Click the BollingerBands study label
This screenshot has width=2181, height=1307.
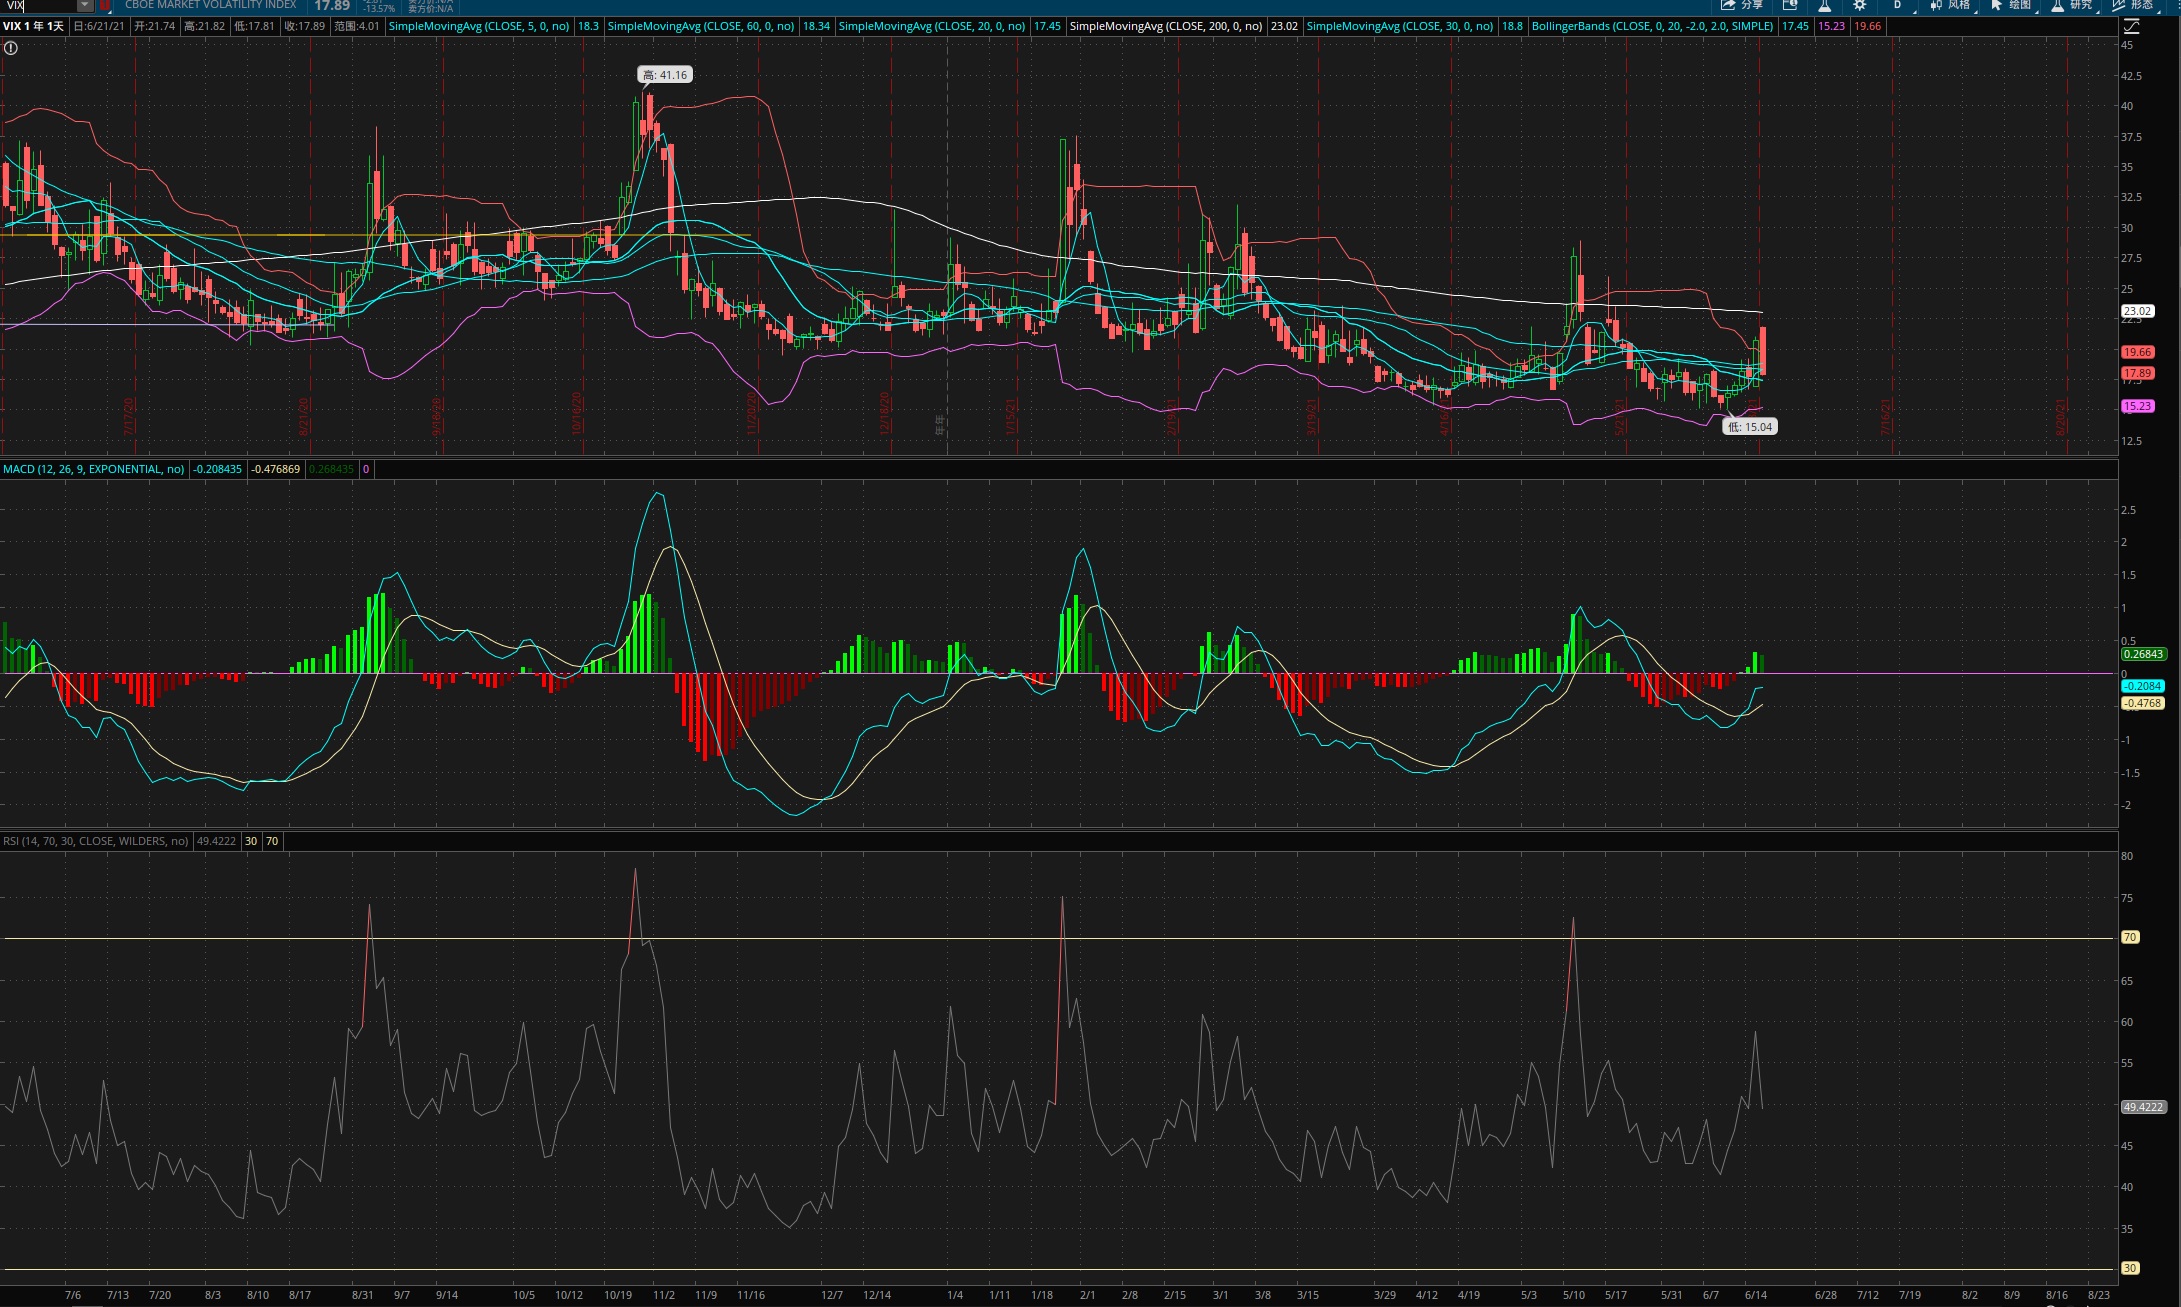point(1652,26)
